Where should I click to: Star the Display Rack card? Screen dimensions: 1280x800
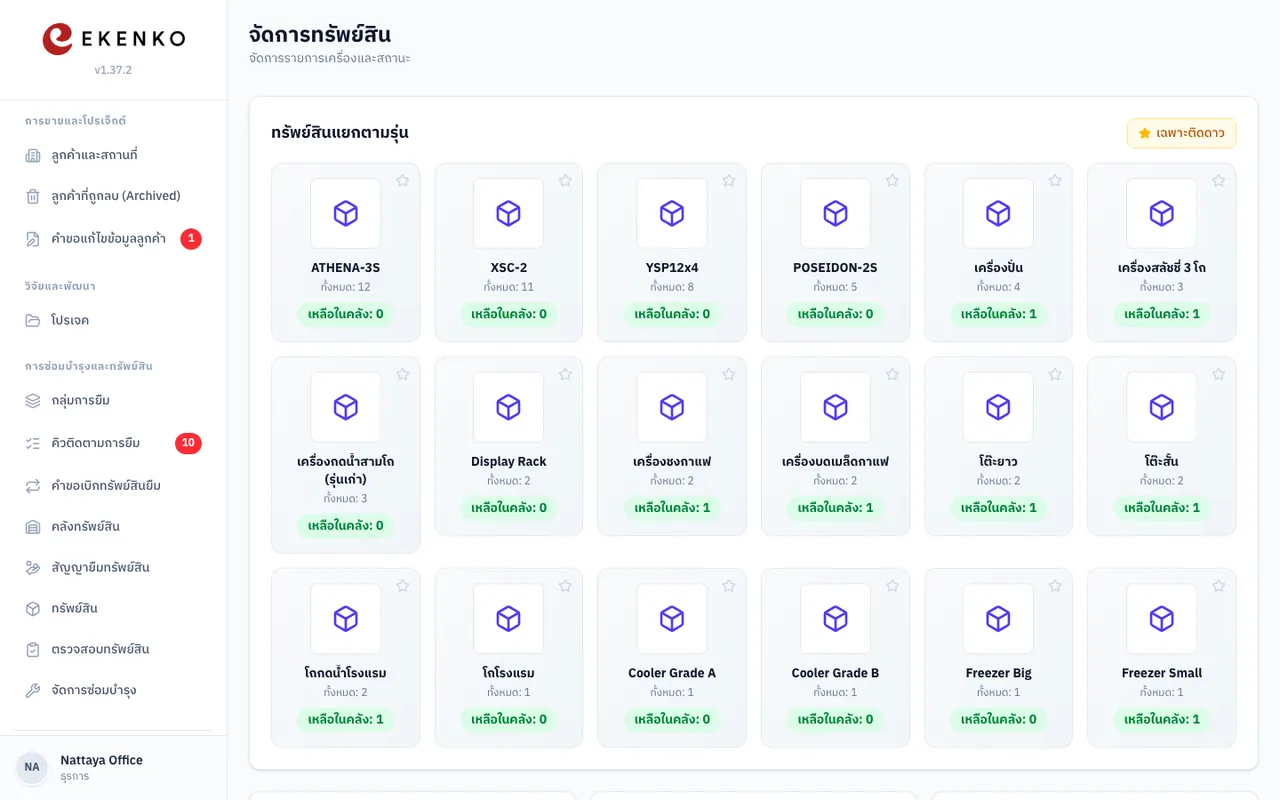pos(565,374)
